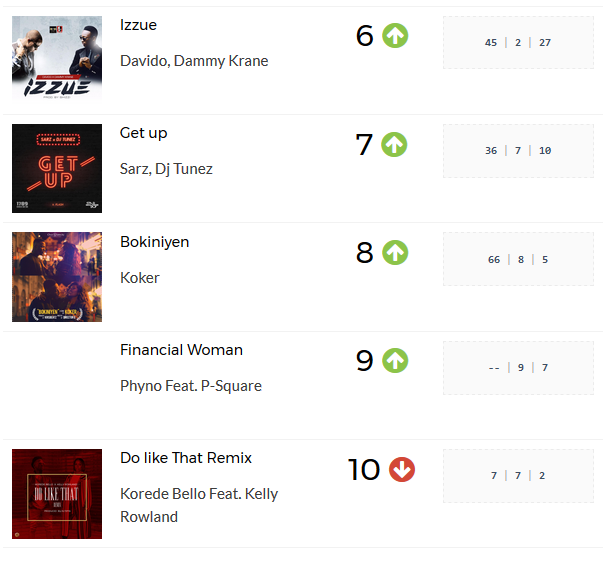Click Phyno Feat. P-Square artist text

(x=191, y=386)
